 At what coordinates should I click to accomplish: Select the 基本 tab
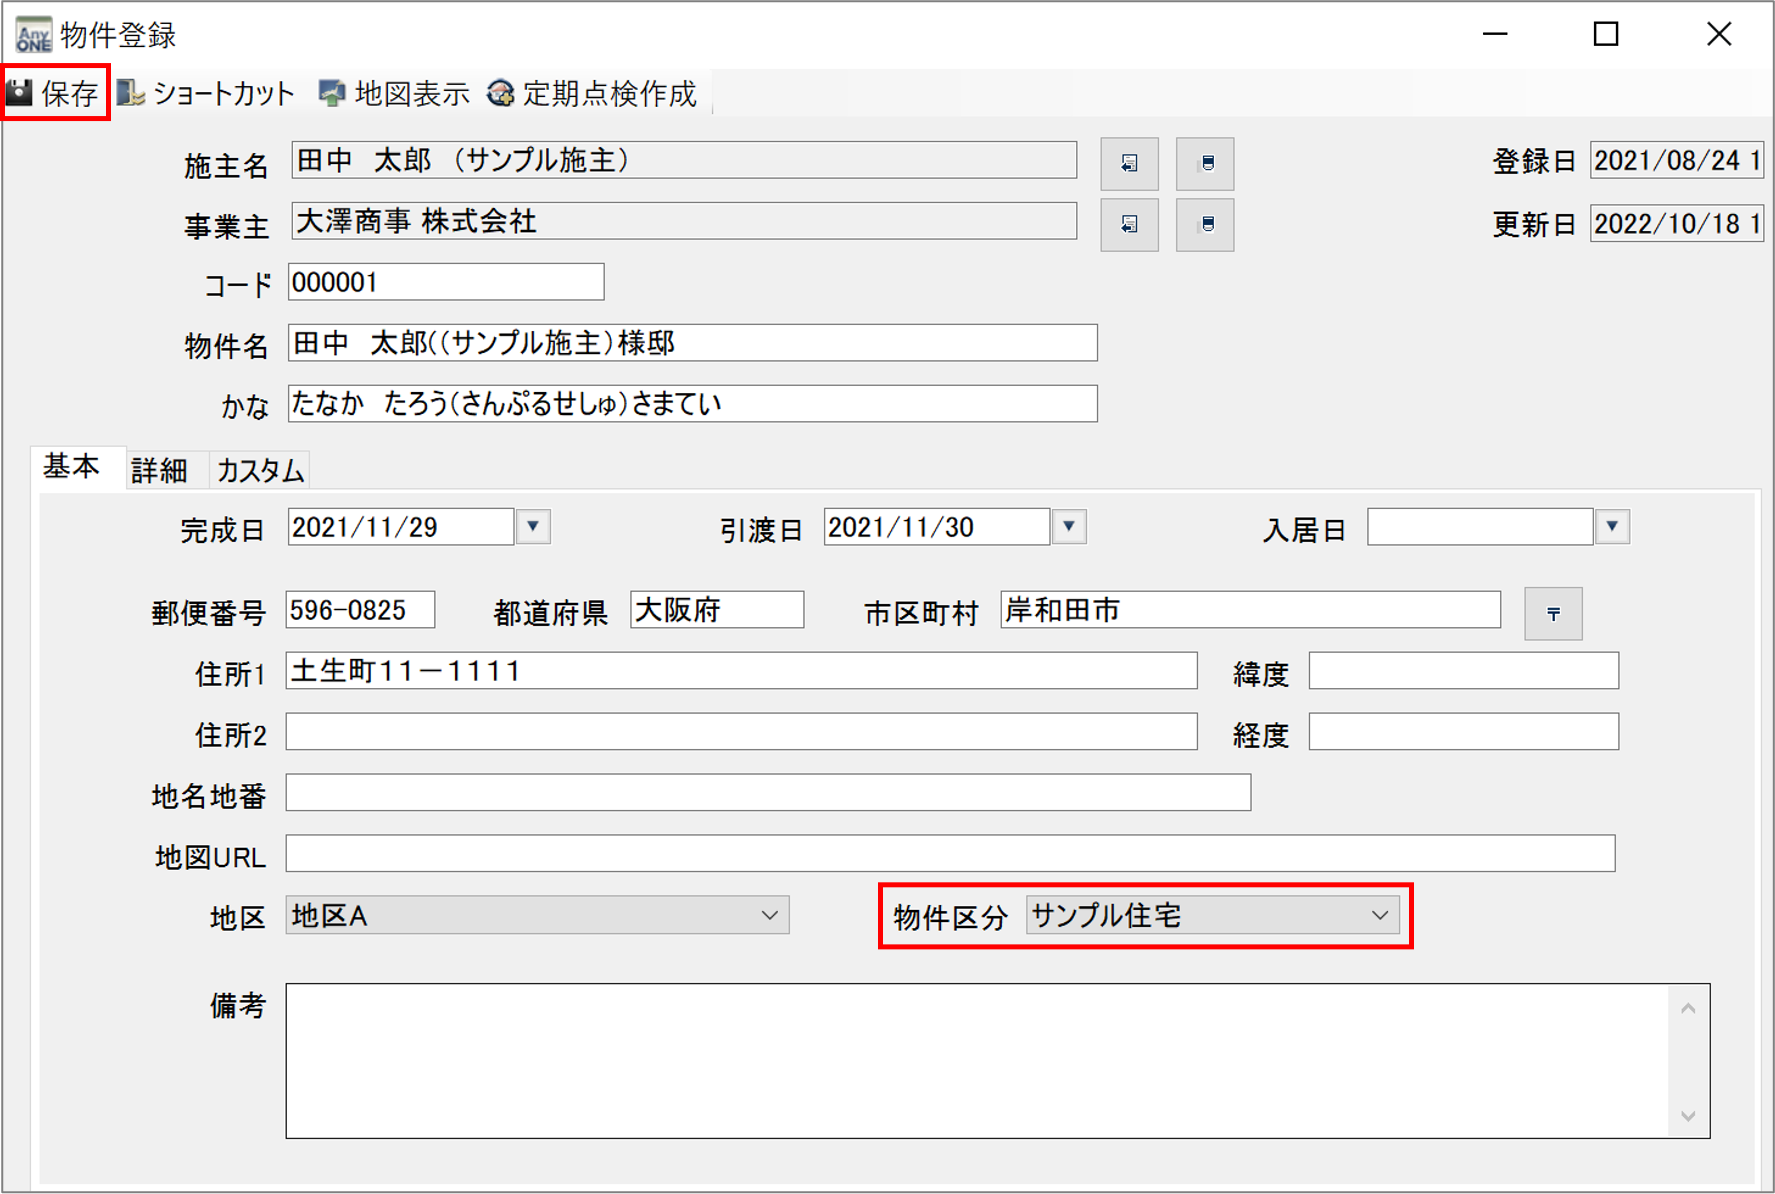point(72,467)
